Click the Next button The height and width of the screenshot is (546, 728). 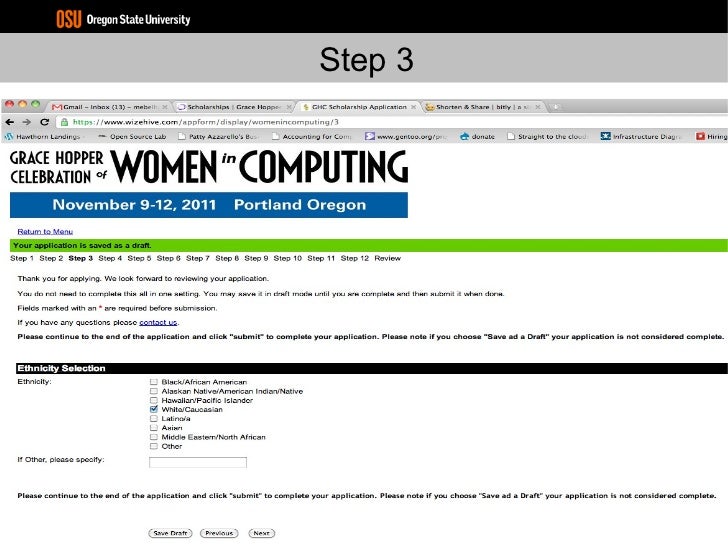click(261, 533)
